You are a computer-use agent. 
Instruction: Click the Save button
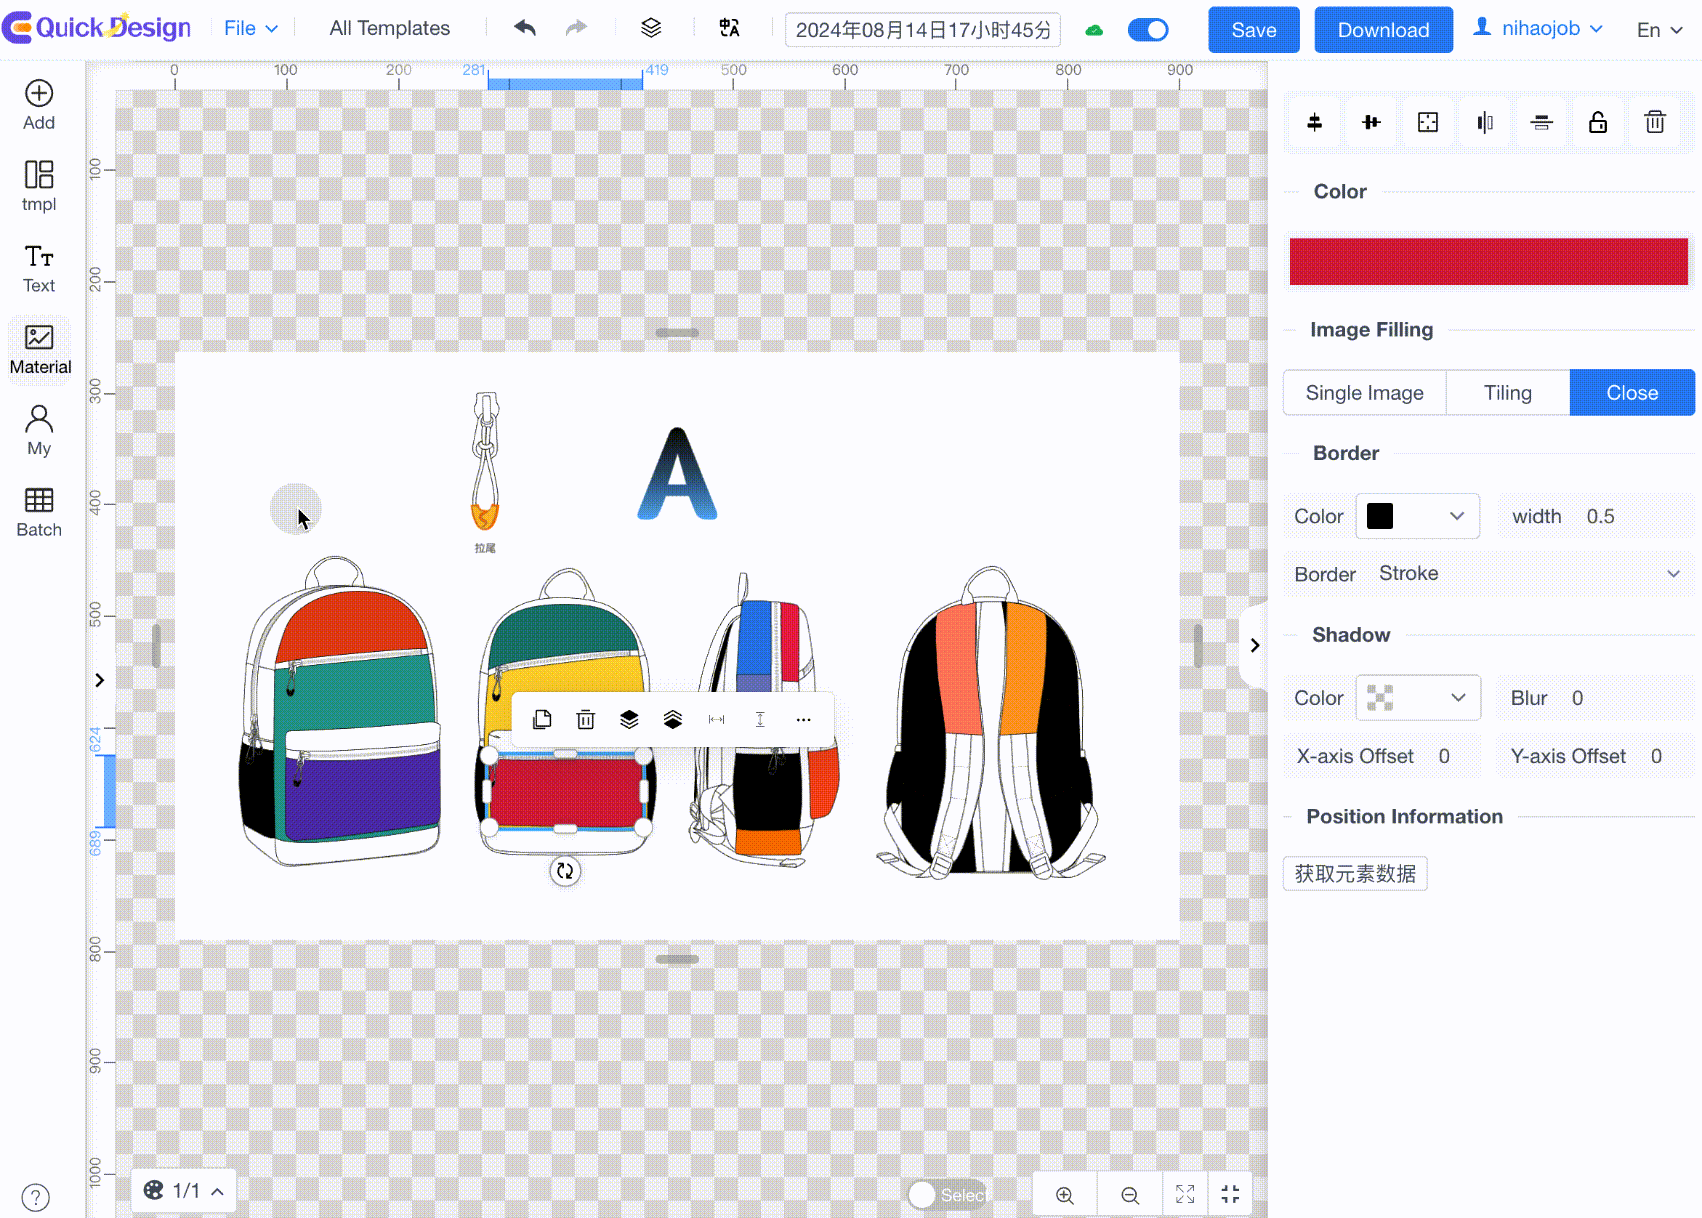click(1254, 30)
